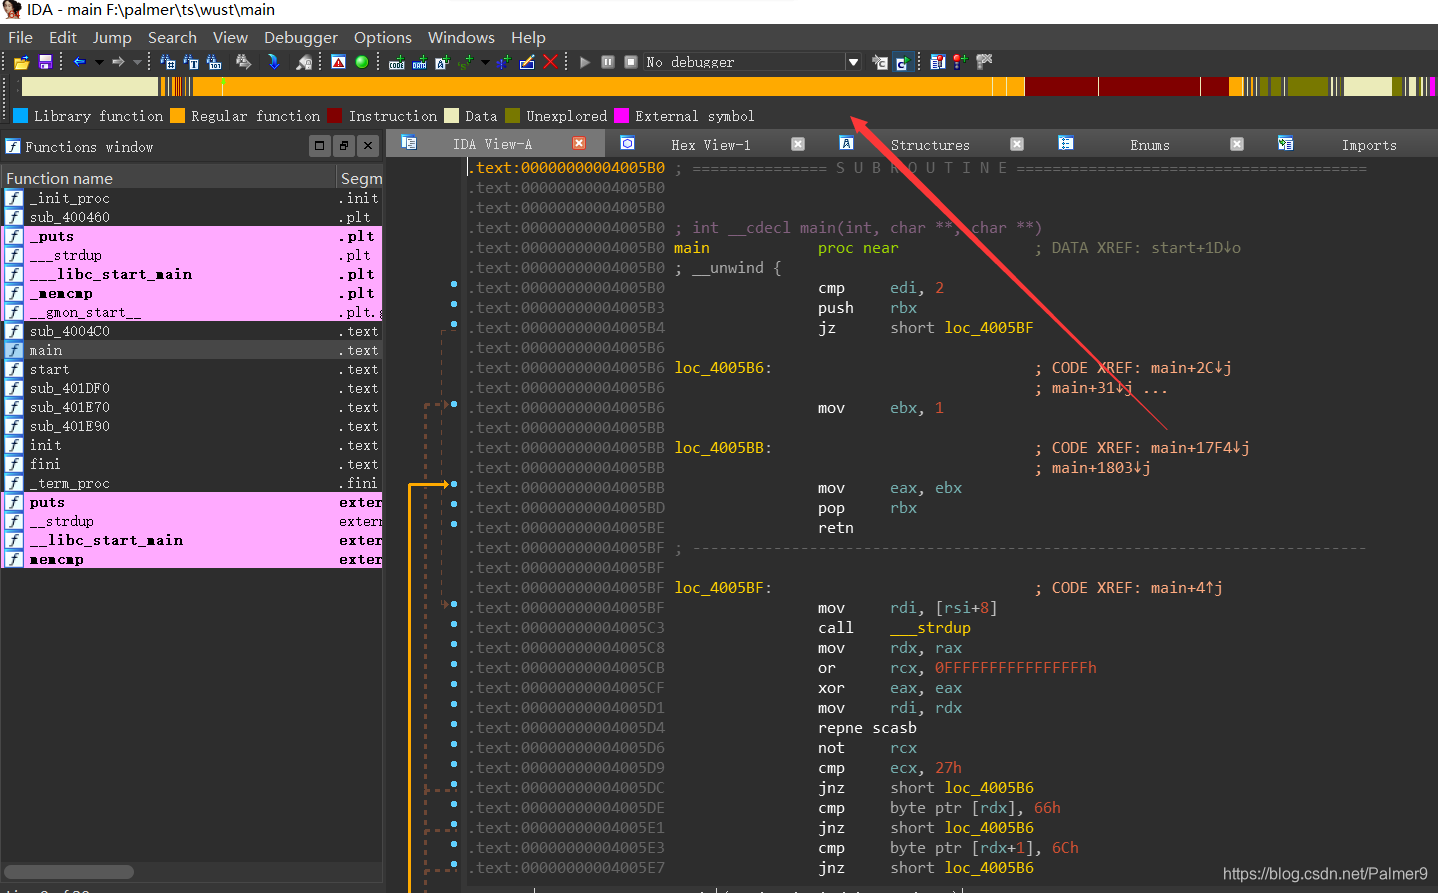Stop process with the stop button

pos(631,62)
